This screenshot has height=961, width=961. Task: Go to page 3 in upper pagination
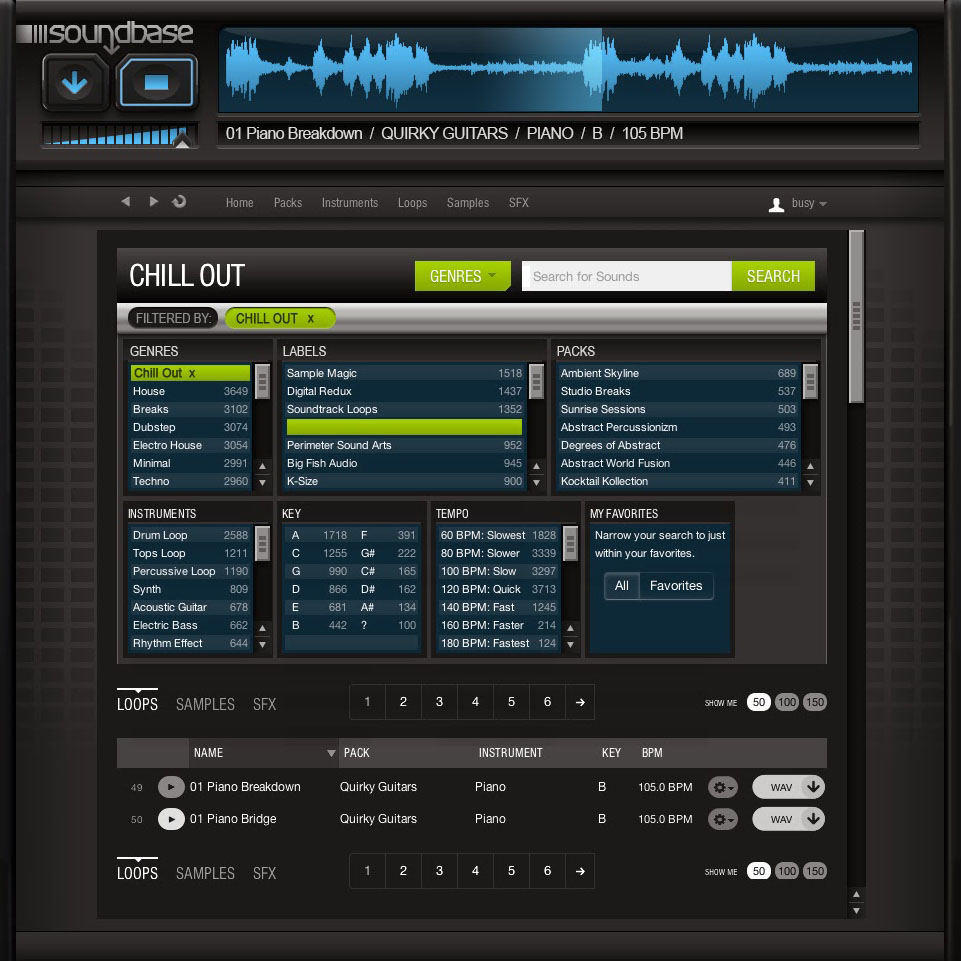tap(439, 702)
